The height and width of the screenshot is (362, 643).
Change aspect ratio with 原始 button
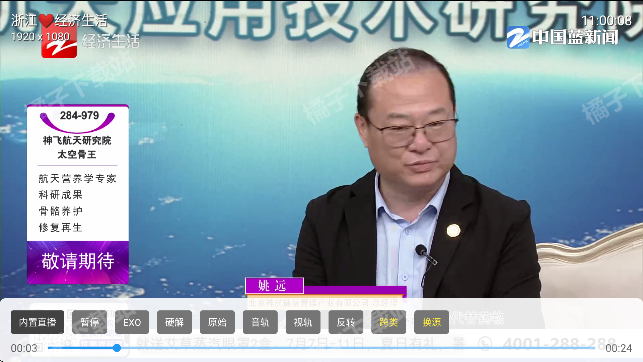[217, 322]
